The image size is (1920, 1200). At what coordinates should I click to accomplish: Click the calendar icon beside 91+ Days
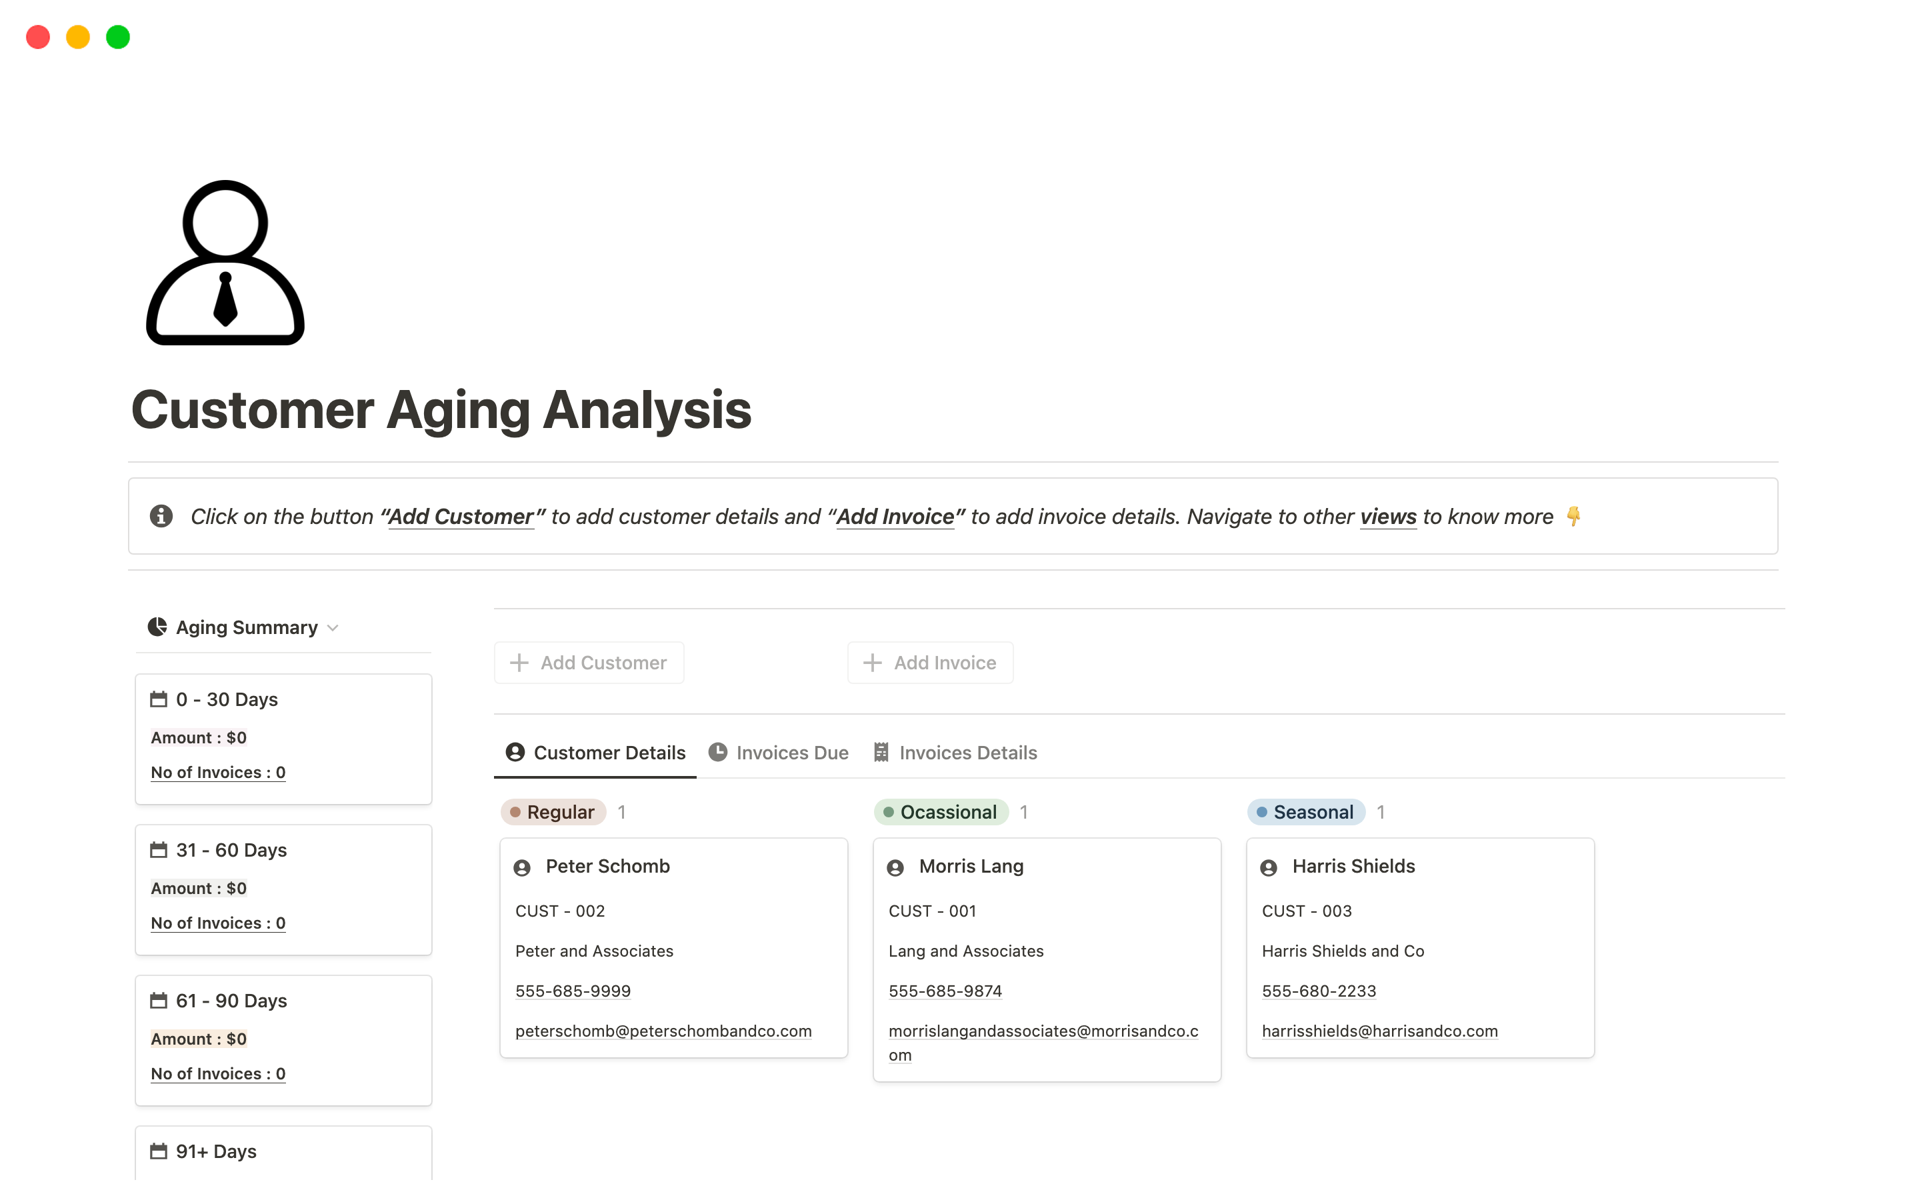point(159,1151)
